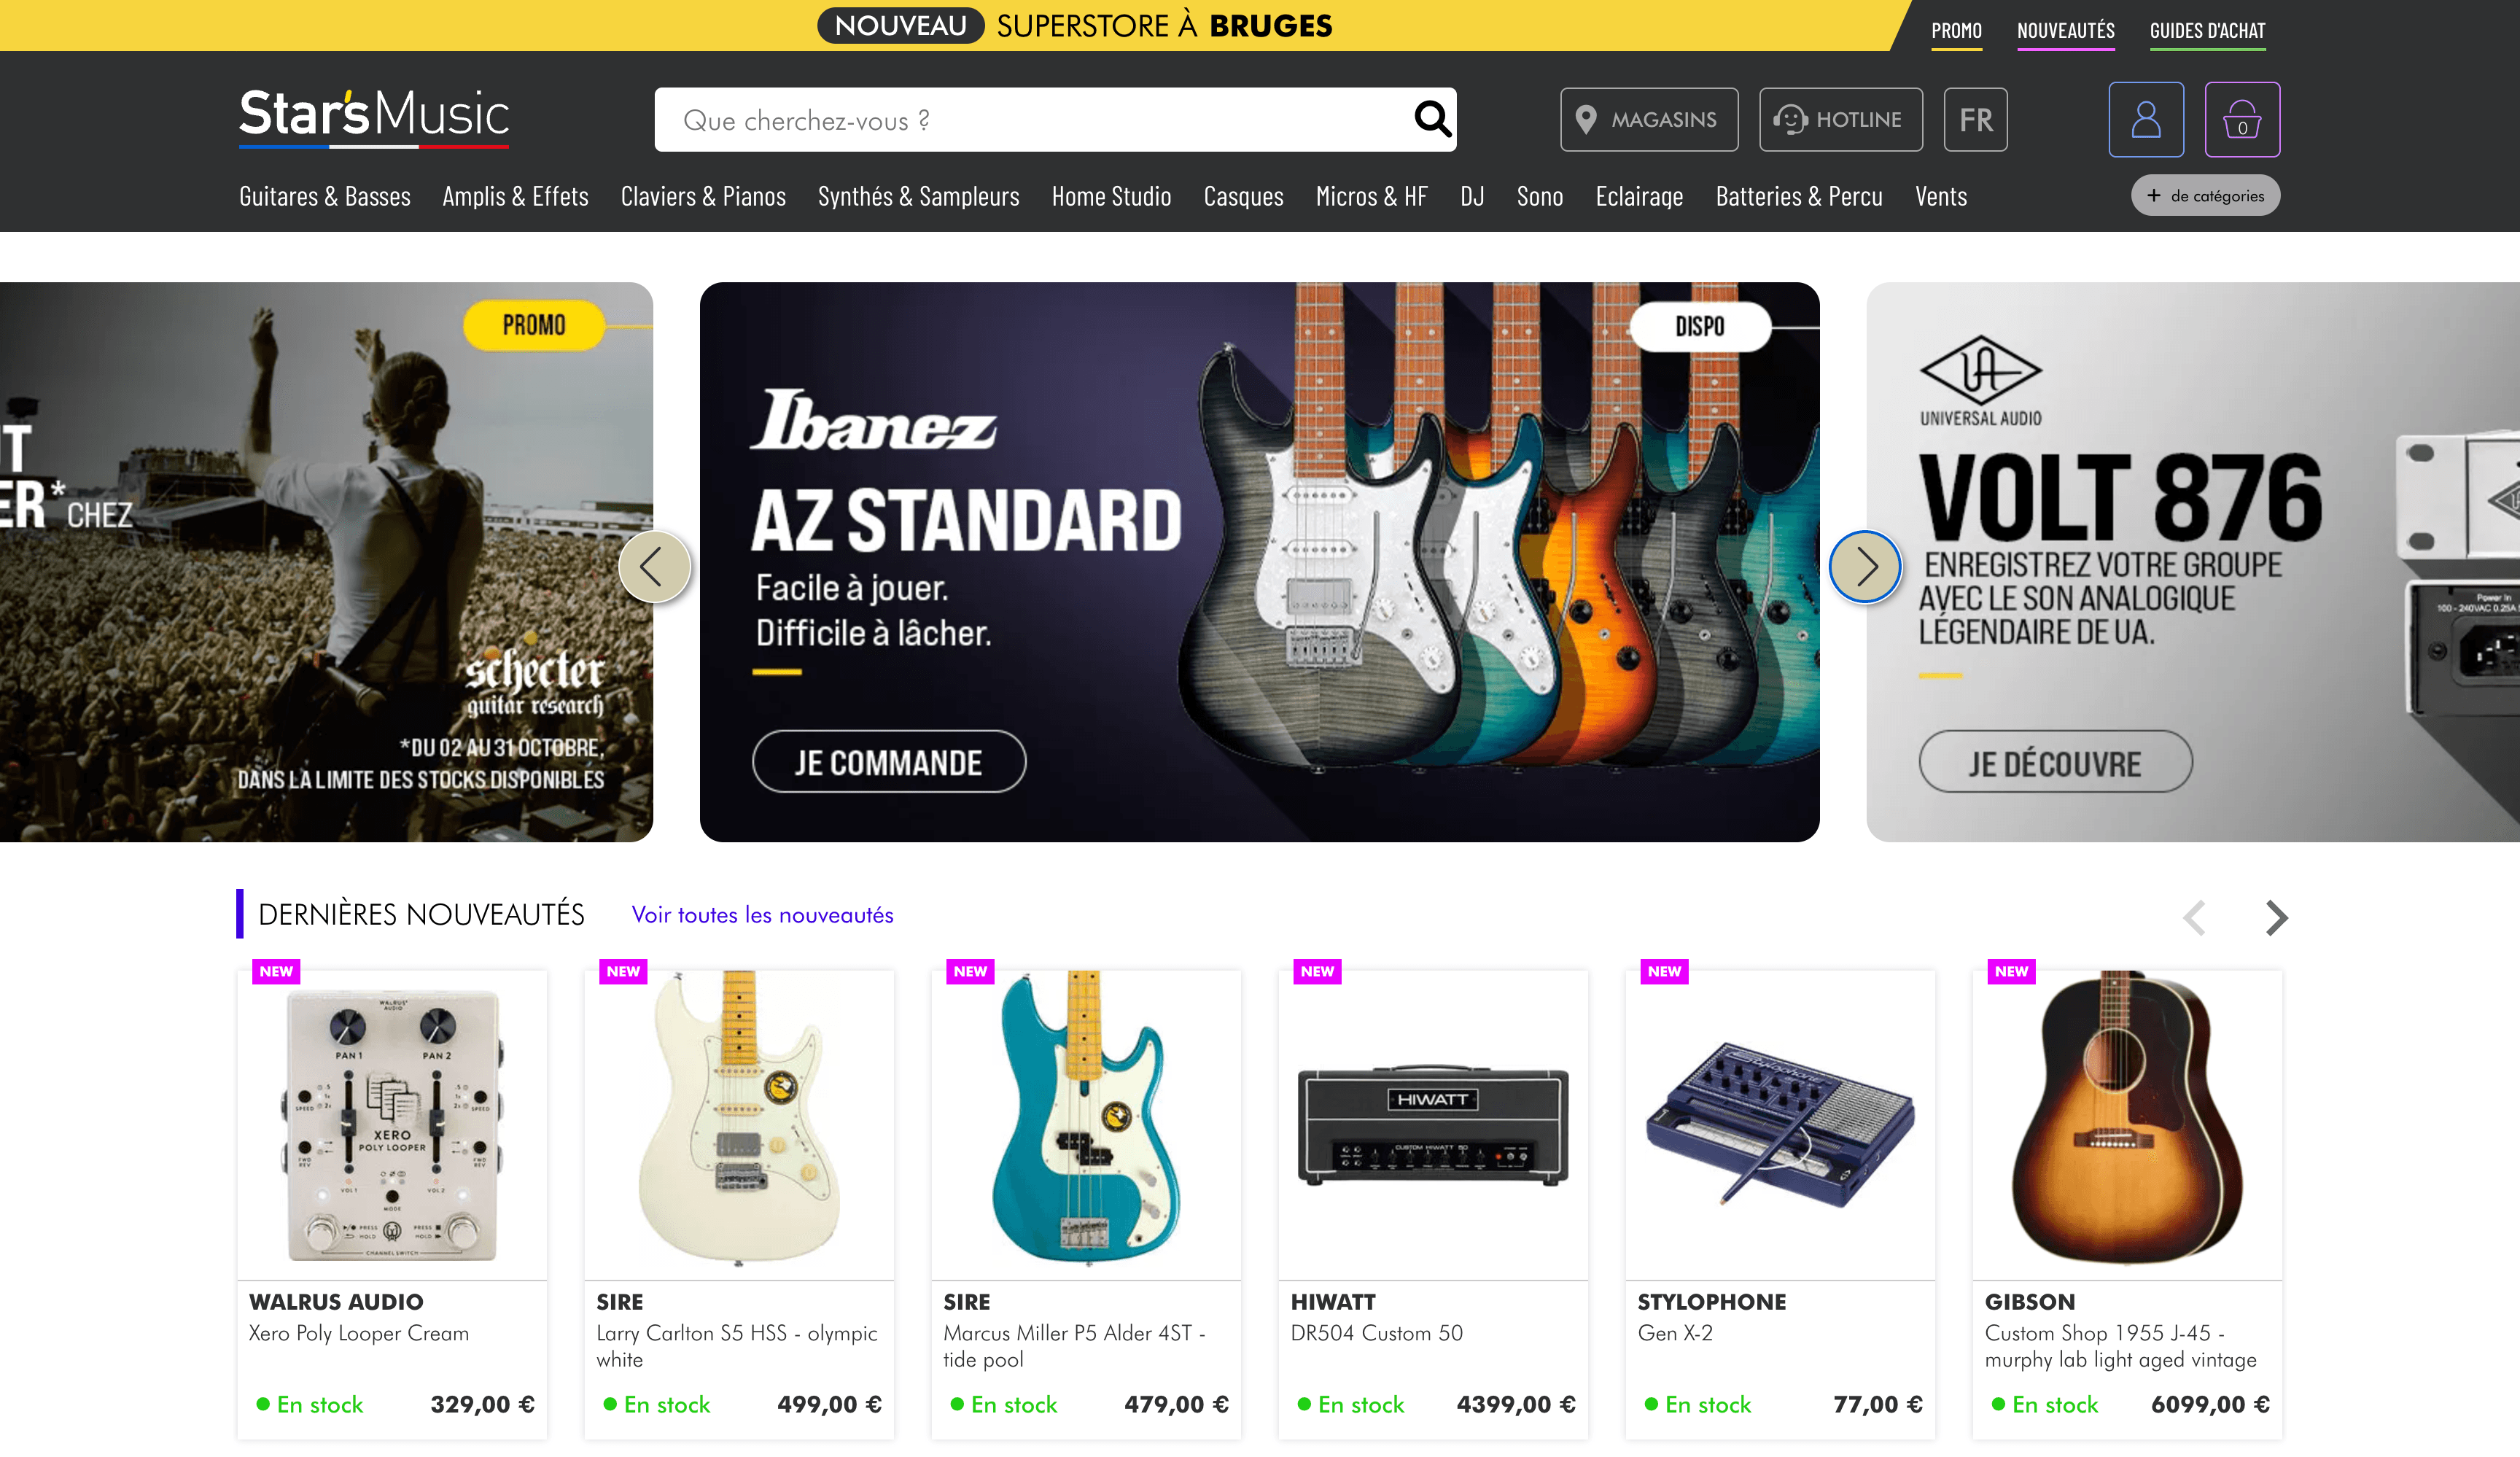2520x1457 pixels.
Task: Open the Gibson J-45 guitar thumbnail
Action: 2127,1123
